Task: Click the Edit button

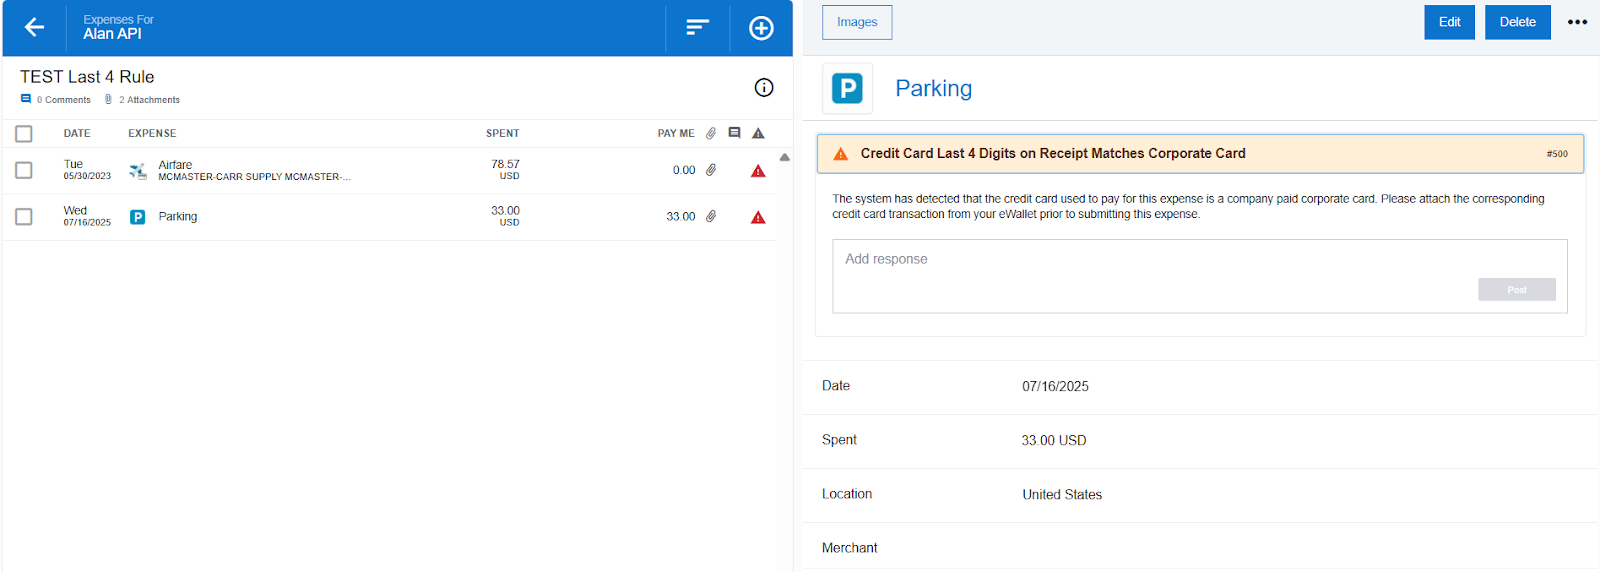Action: [x=1449, y=22]
